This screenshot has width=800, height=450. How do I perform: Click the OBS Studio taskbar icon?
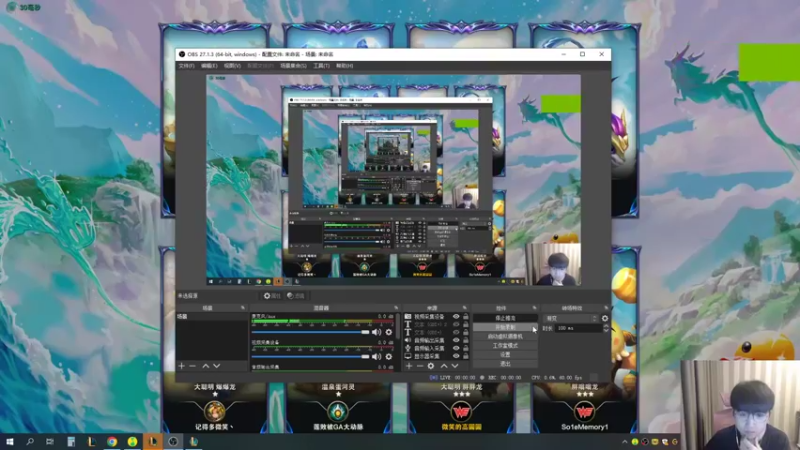click(173, 442)
